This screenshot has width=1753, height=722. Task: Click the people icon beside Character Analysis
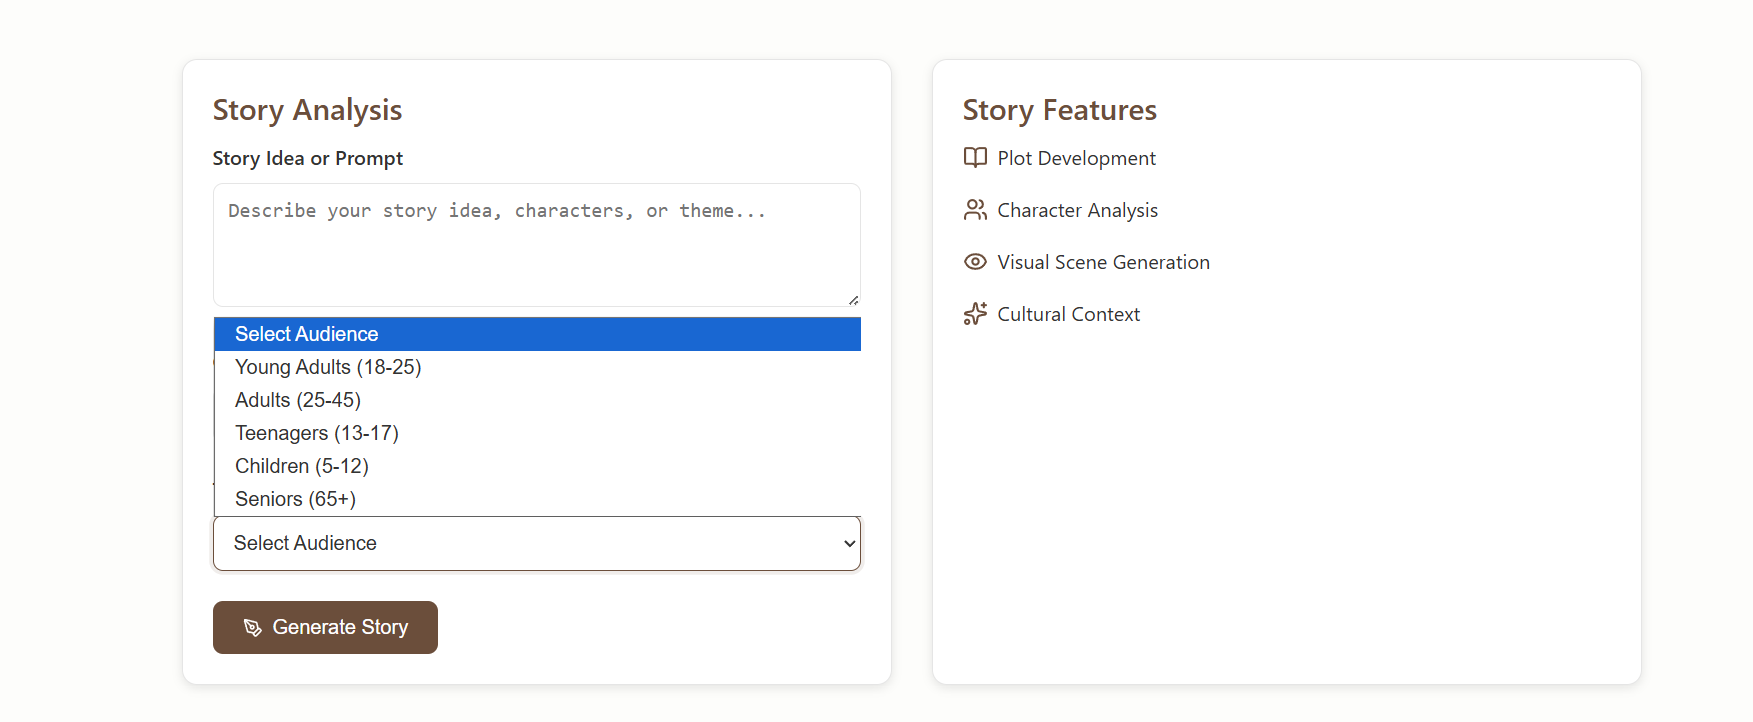(975, 210)
